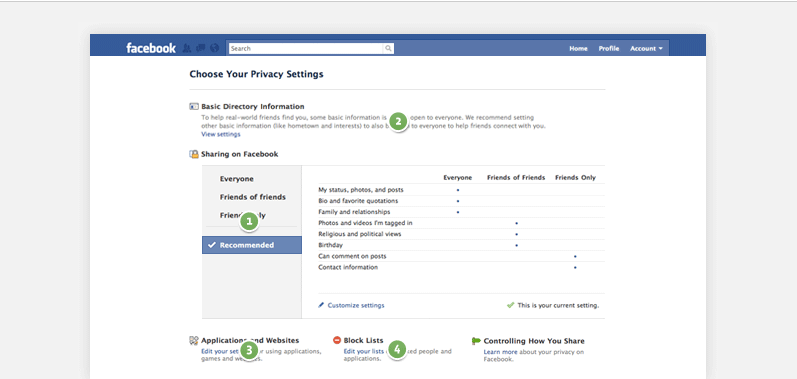The height and width of the screenshot is (379, 797).
Task: Open the View settings link
Action: point(221,135)
